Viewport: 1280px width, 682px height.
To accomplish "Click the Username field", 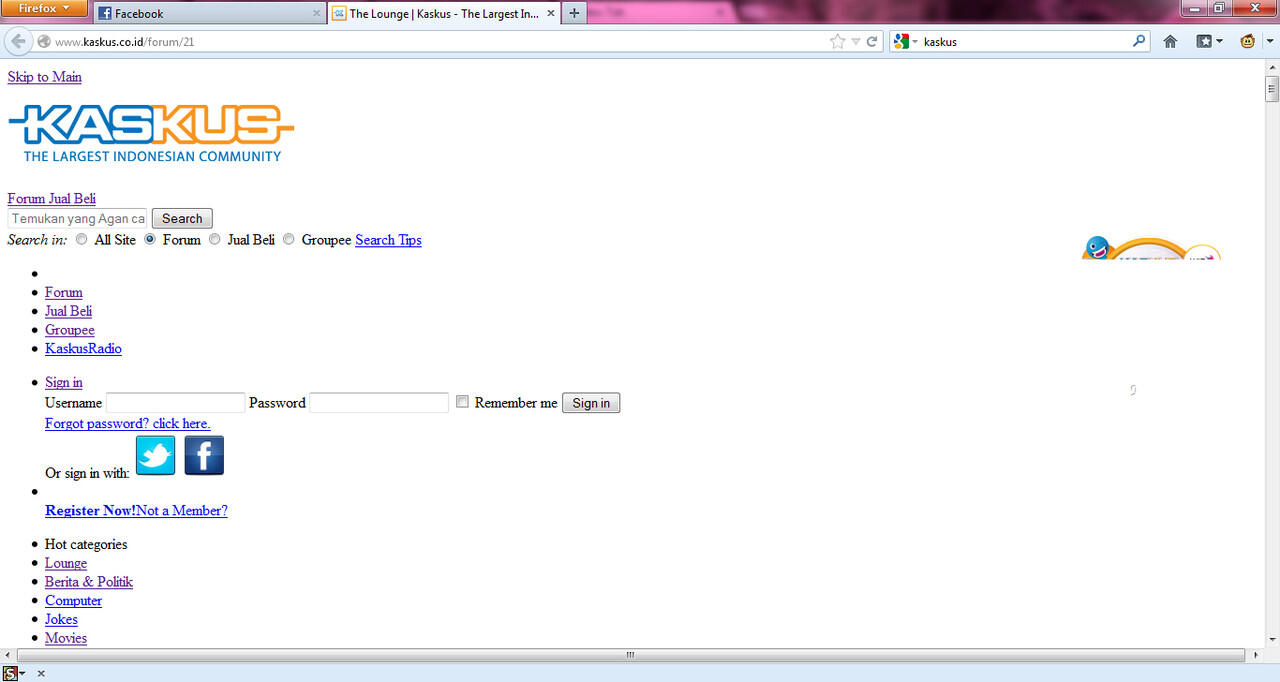I will tap(176, 403).
